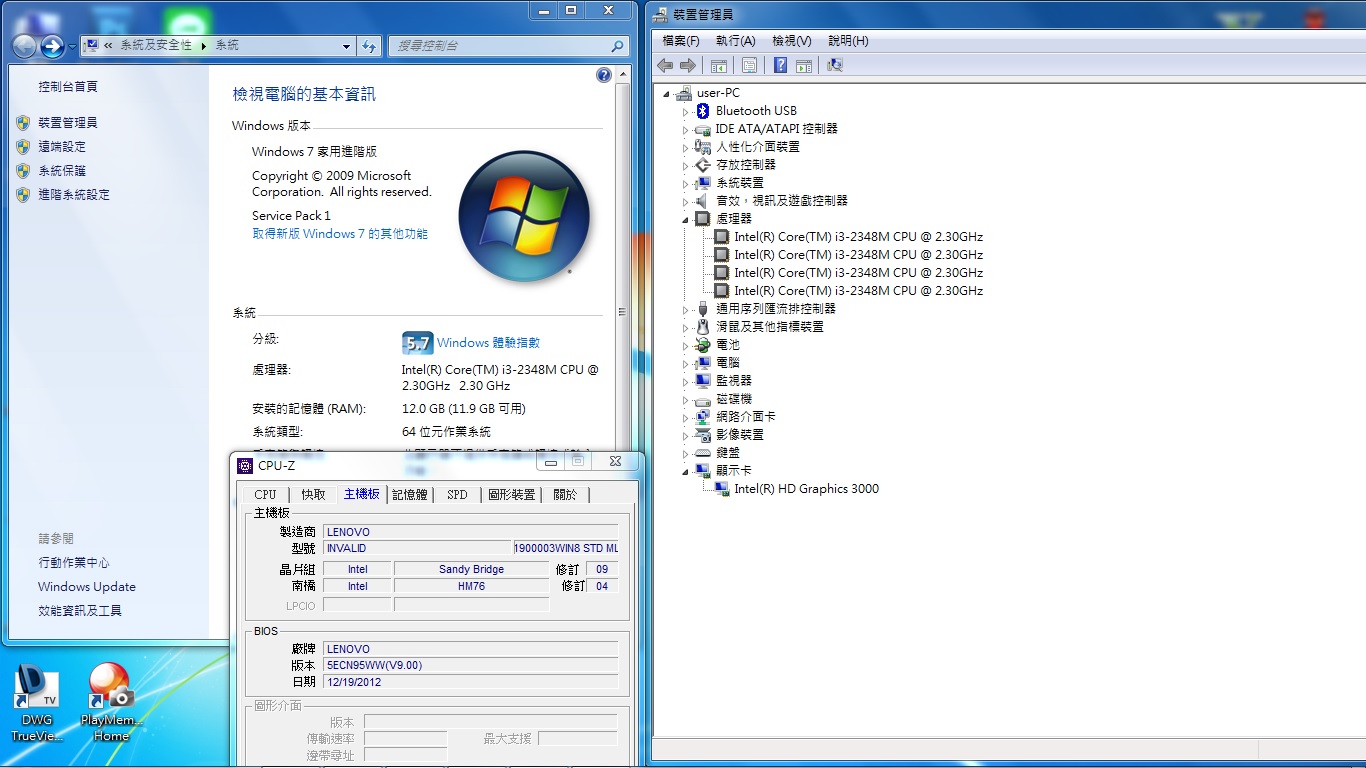The width and height of the screenshot is (1366, 768).
Task: Open the 檢視(V) menu in Device Manager
Action: (x=792, y=41)
